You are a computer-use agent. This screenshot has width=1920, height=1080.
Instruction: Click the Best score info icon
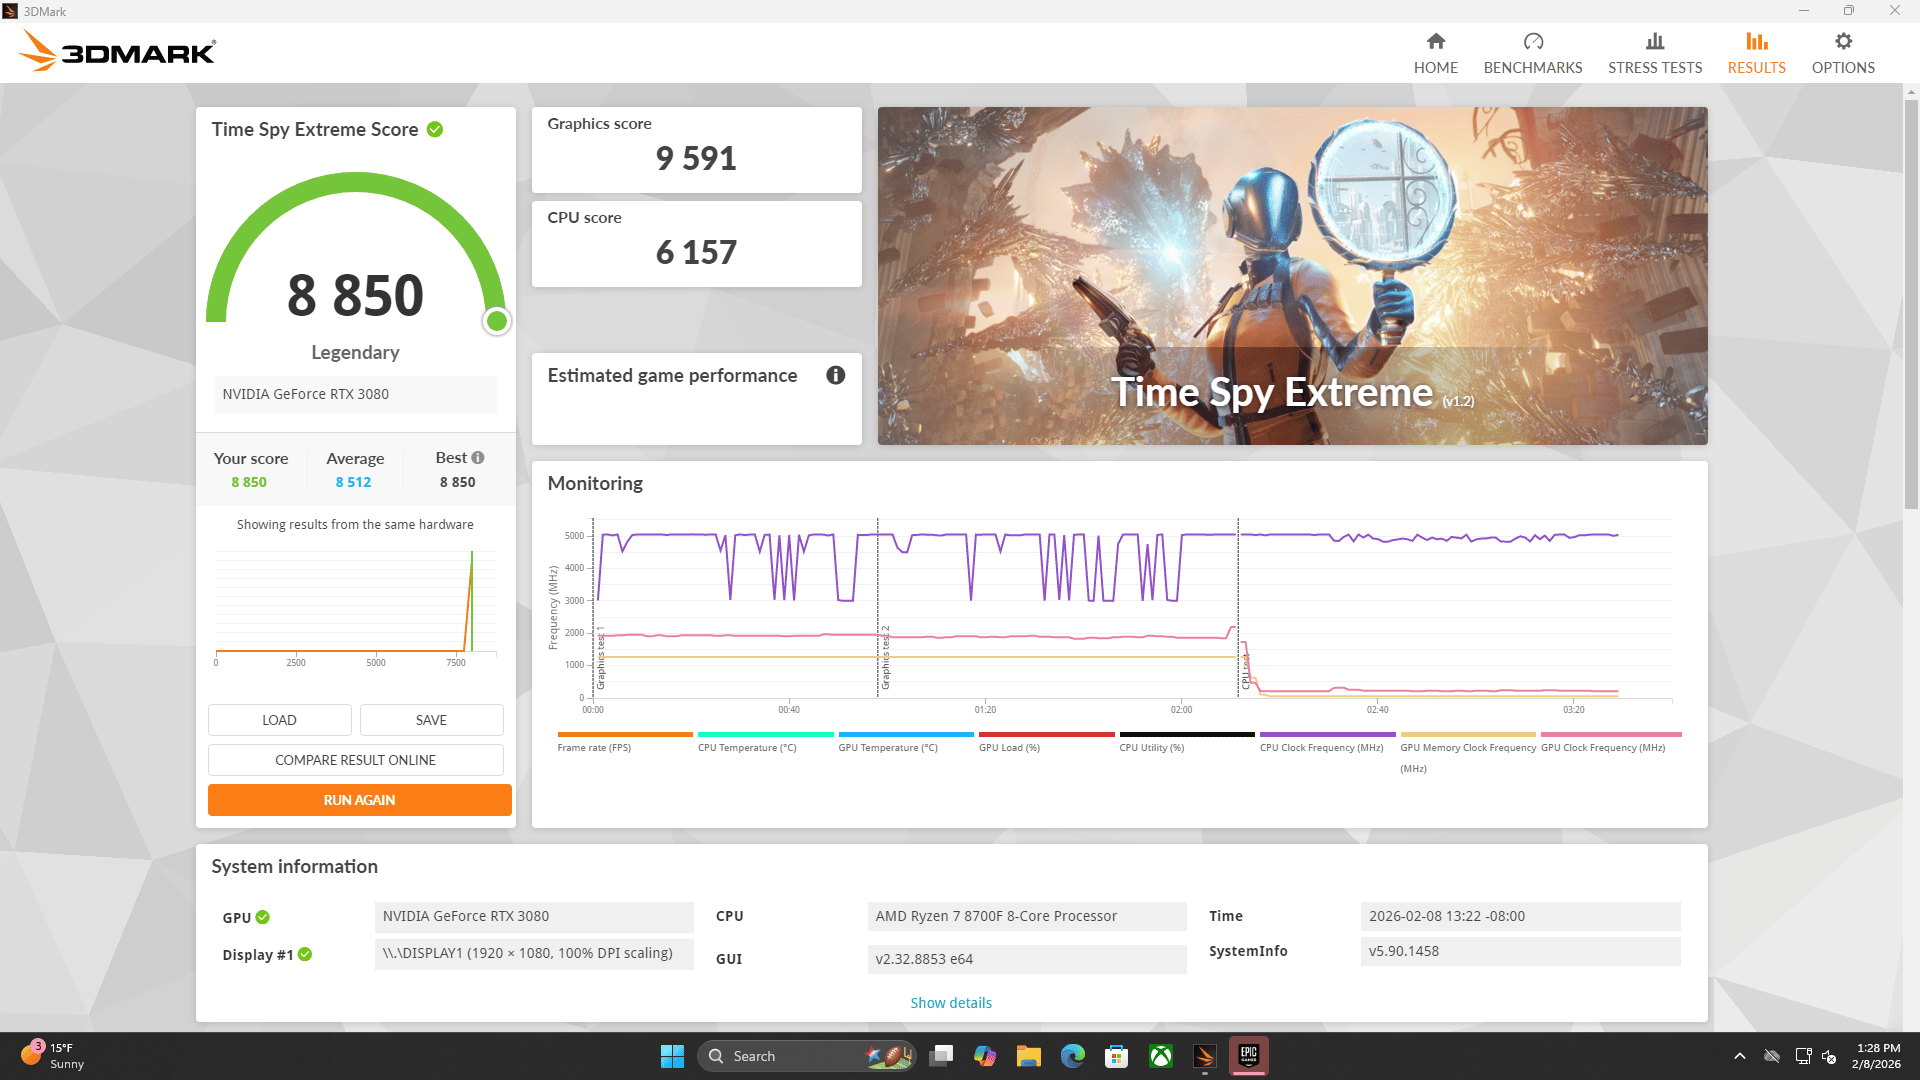[478, 457]
